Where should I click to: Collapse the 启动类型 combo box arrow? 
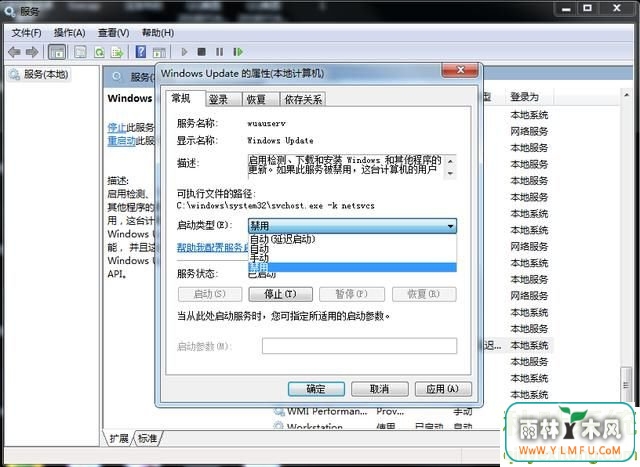tap(450, 226)
